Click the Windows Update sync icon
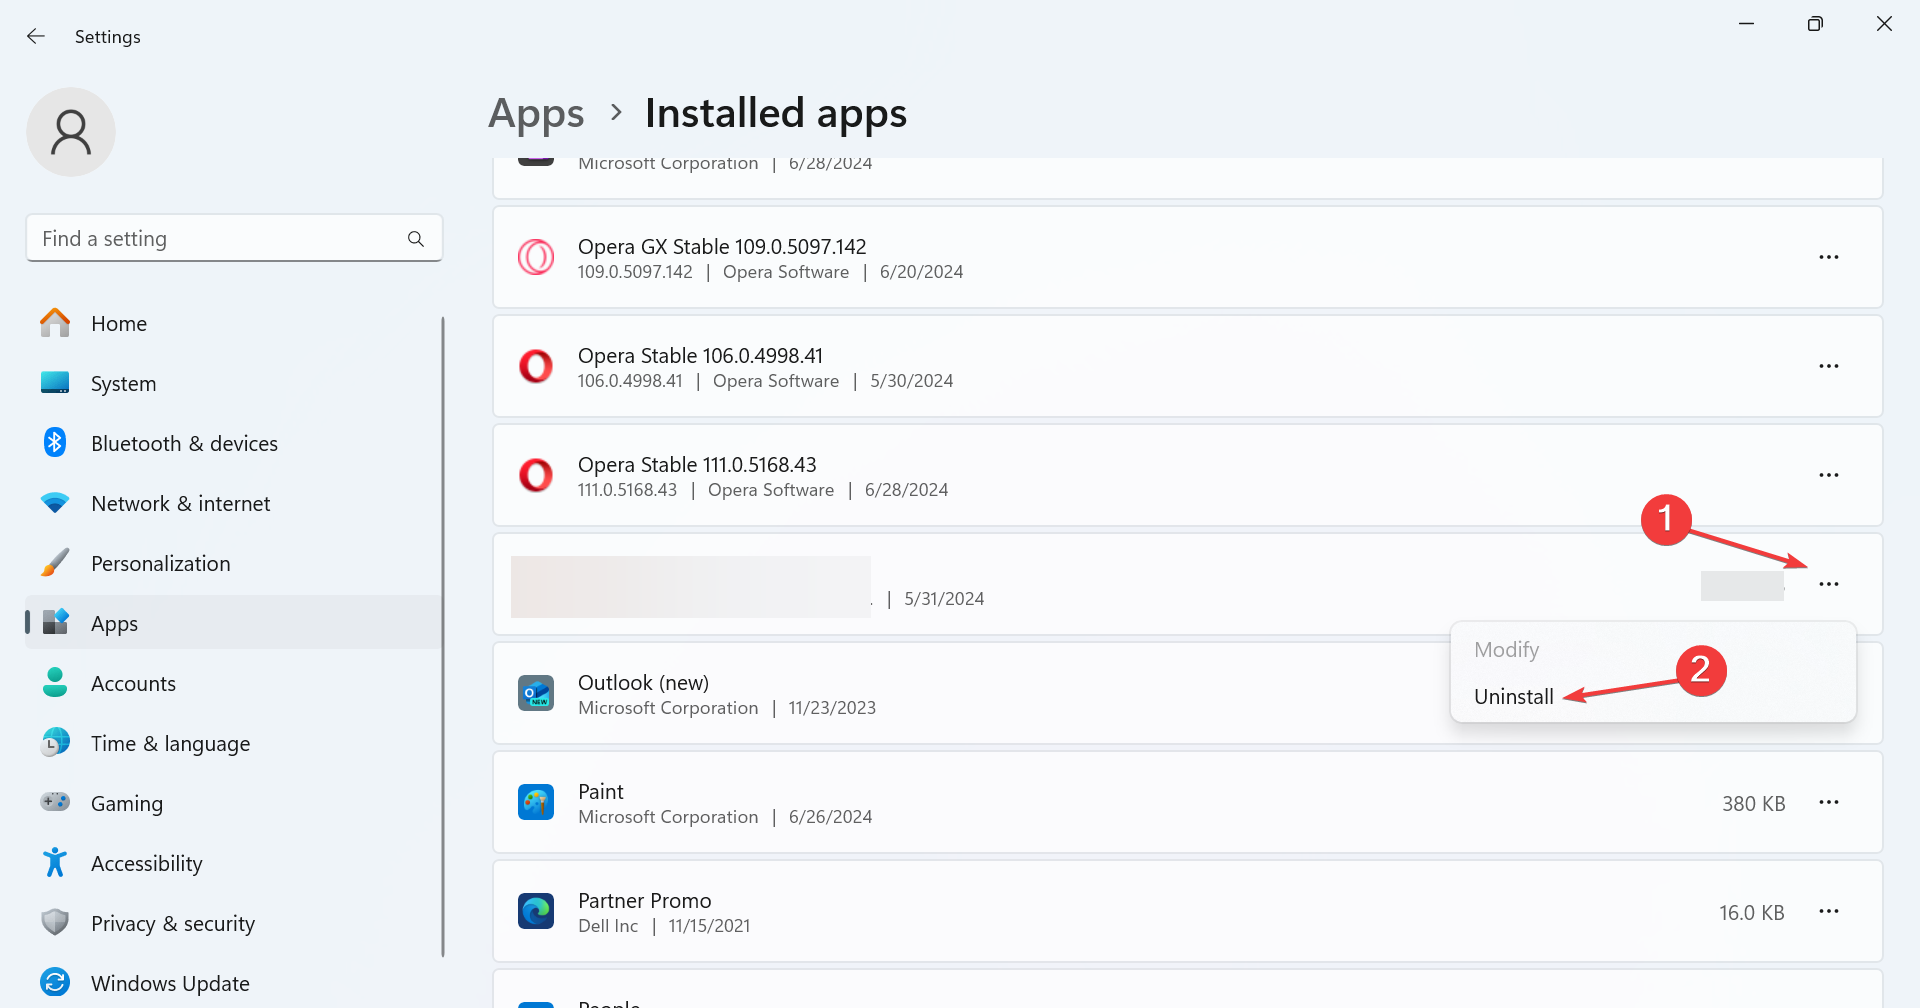This screenshot has width=1920, height=1008. [55, 982]
